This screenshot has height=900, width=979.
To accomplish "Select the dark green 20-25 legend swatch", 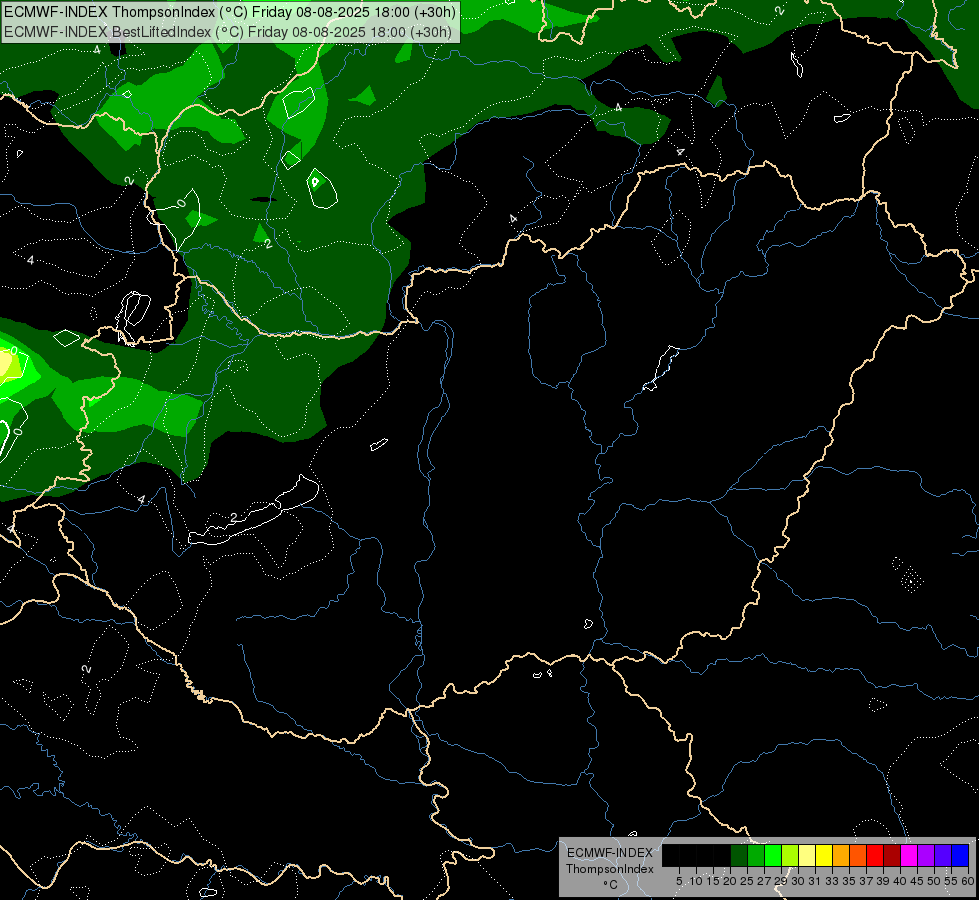I will [x=739, y=855].
